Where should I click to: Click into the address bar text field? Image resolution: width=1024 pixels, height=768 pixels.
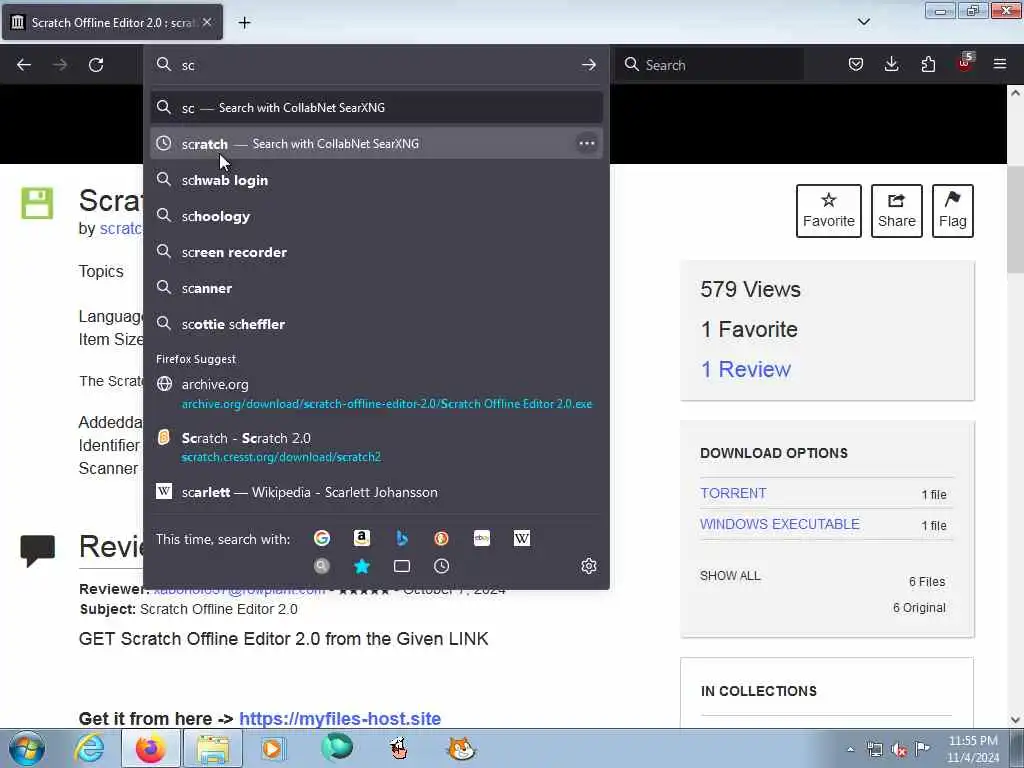pos(376,65)
